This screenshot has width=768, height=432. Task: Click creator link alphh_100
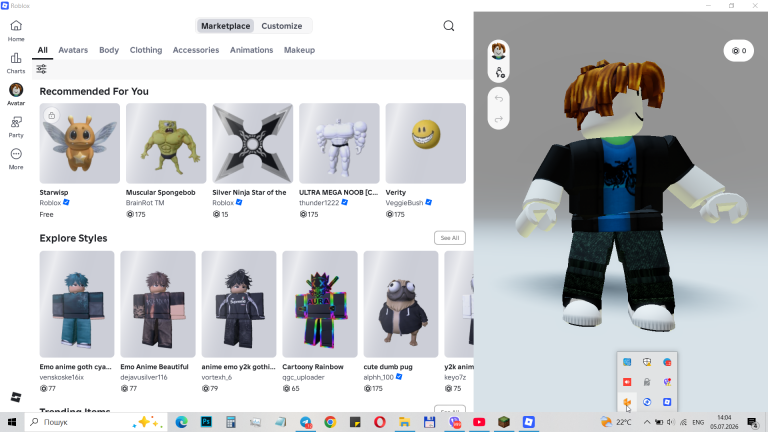tap(379, 377)
